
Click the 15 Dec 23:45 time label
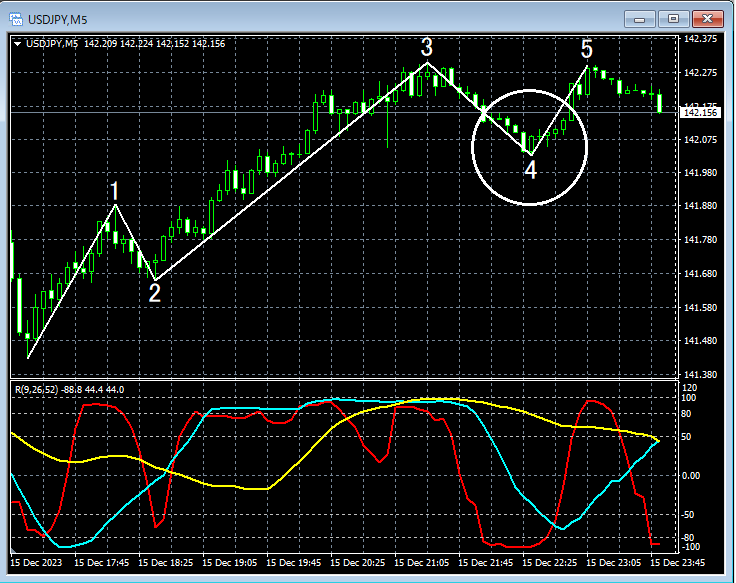[x=677, y=562]
